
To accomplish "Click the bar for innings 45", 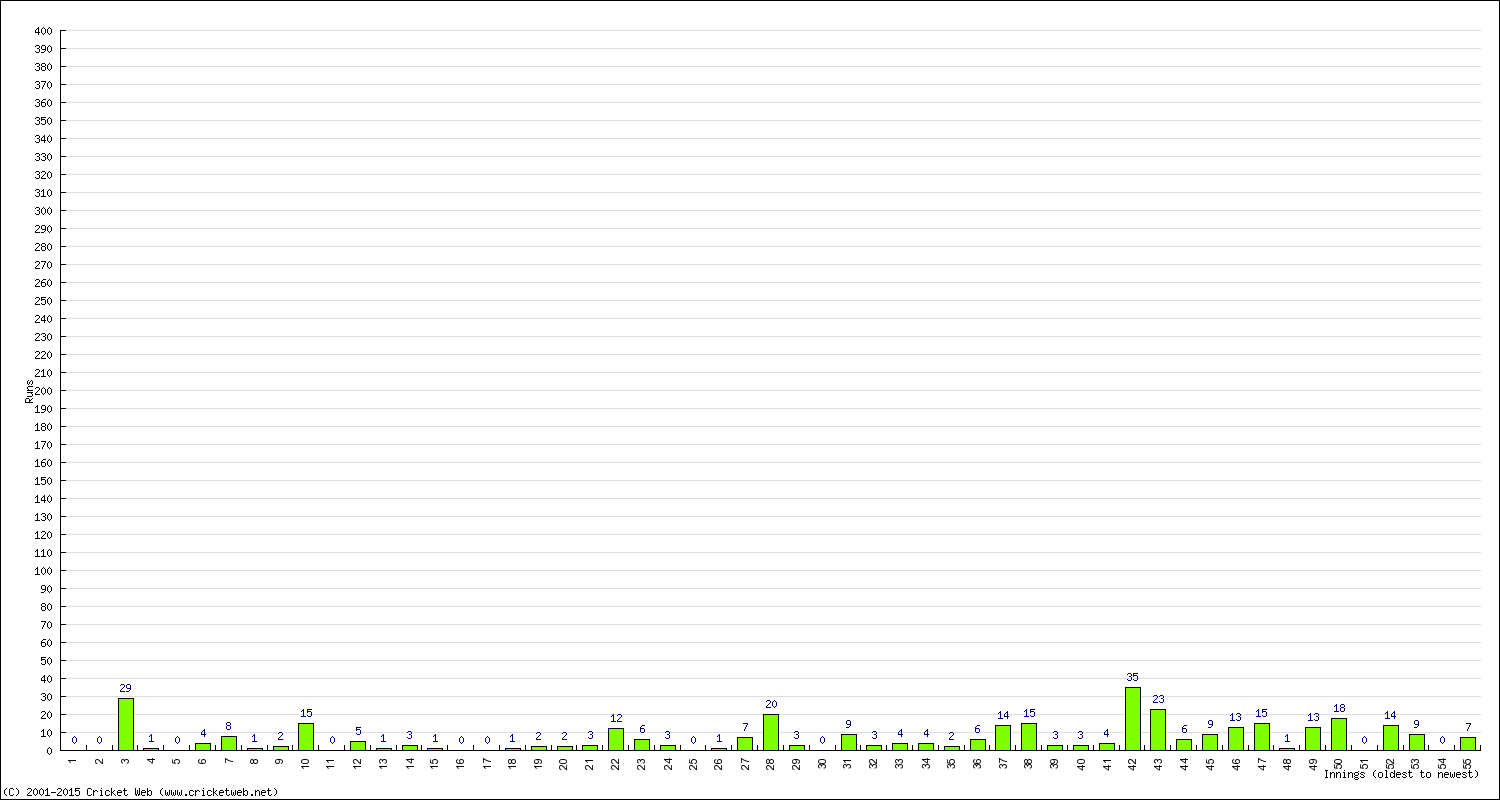I will pos(1210,742).
